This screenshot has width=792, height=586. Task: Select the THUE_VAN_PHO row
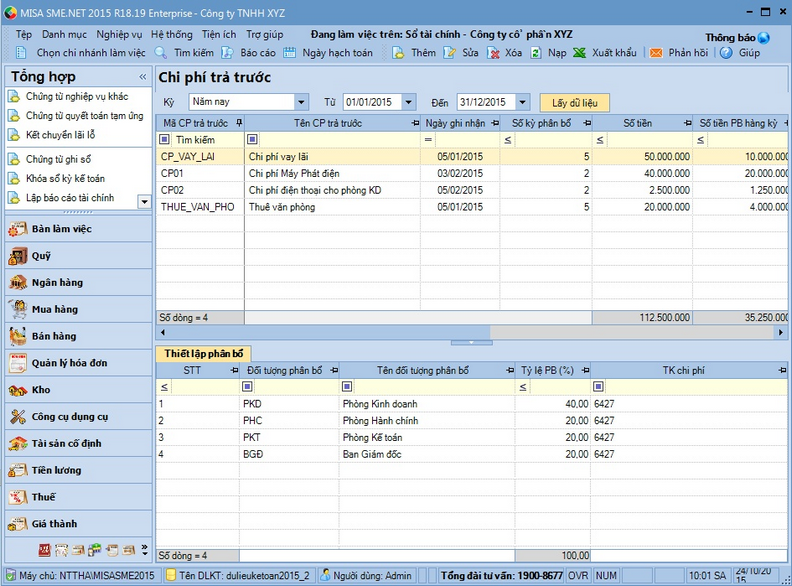click(472, 207)
